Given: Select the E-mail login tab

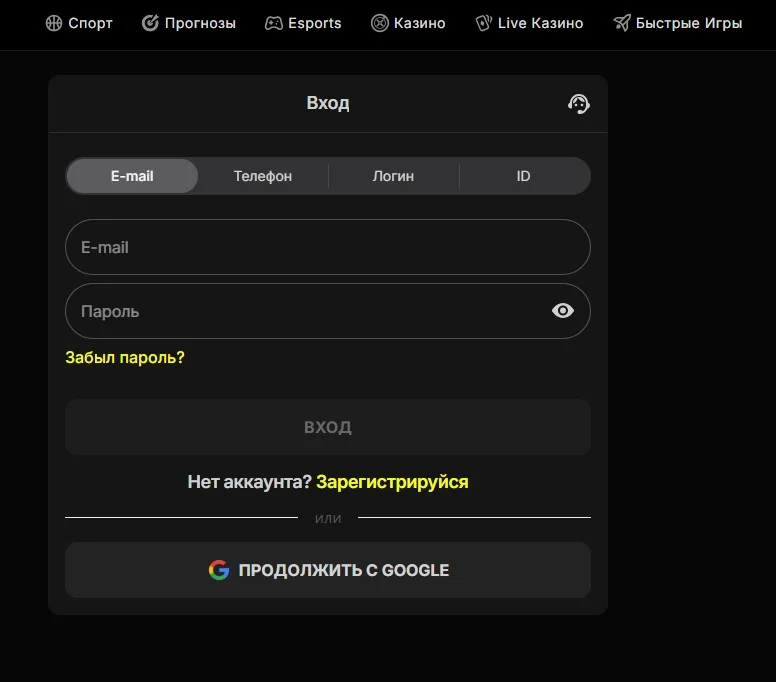Looking at the screenshot, I should (132, 176).
